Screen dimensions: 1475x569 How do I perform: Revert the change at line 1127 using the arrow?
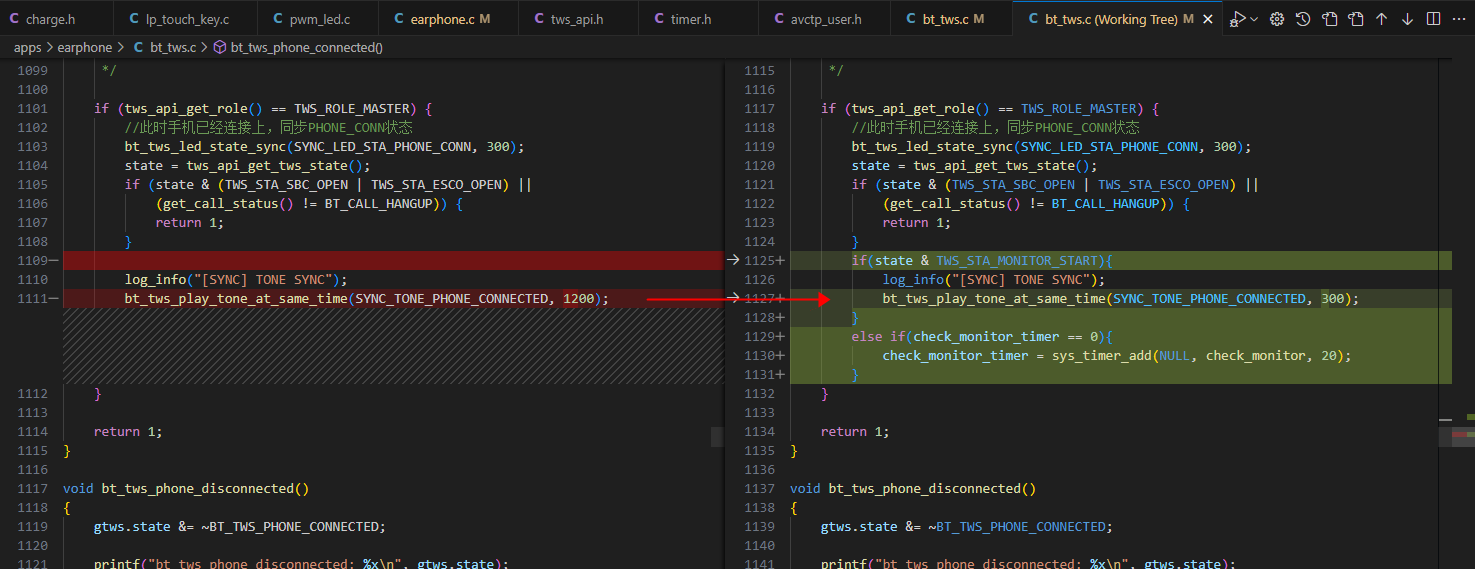pos(732,298)
